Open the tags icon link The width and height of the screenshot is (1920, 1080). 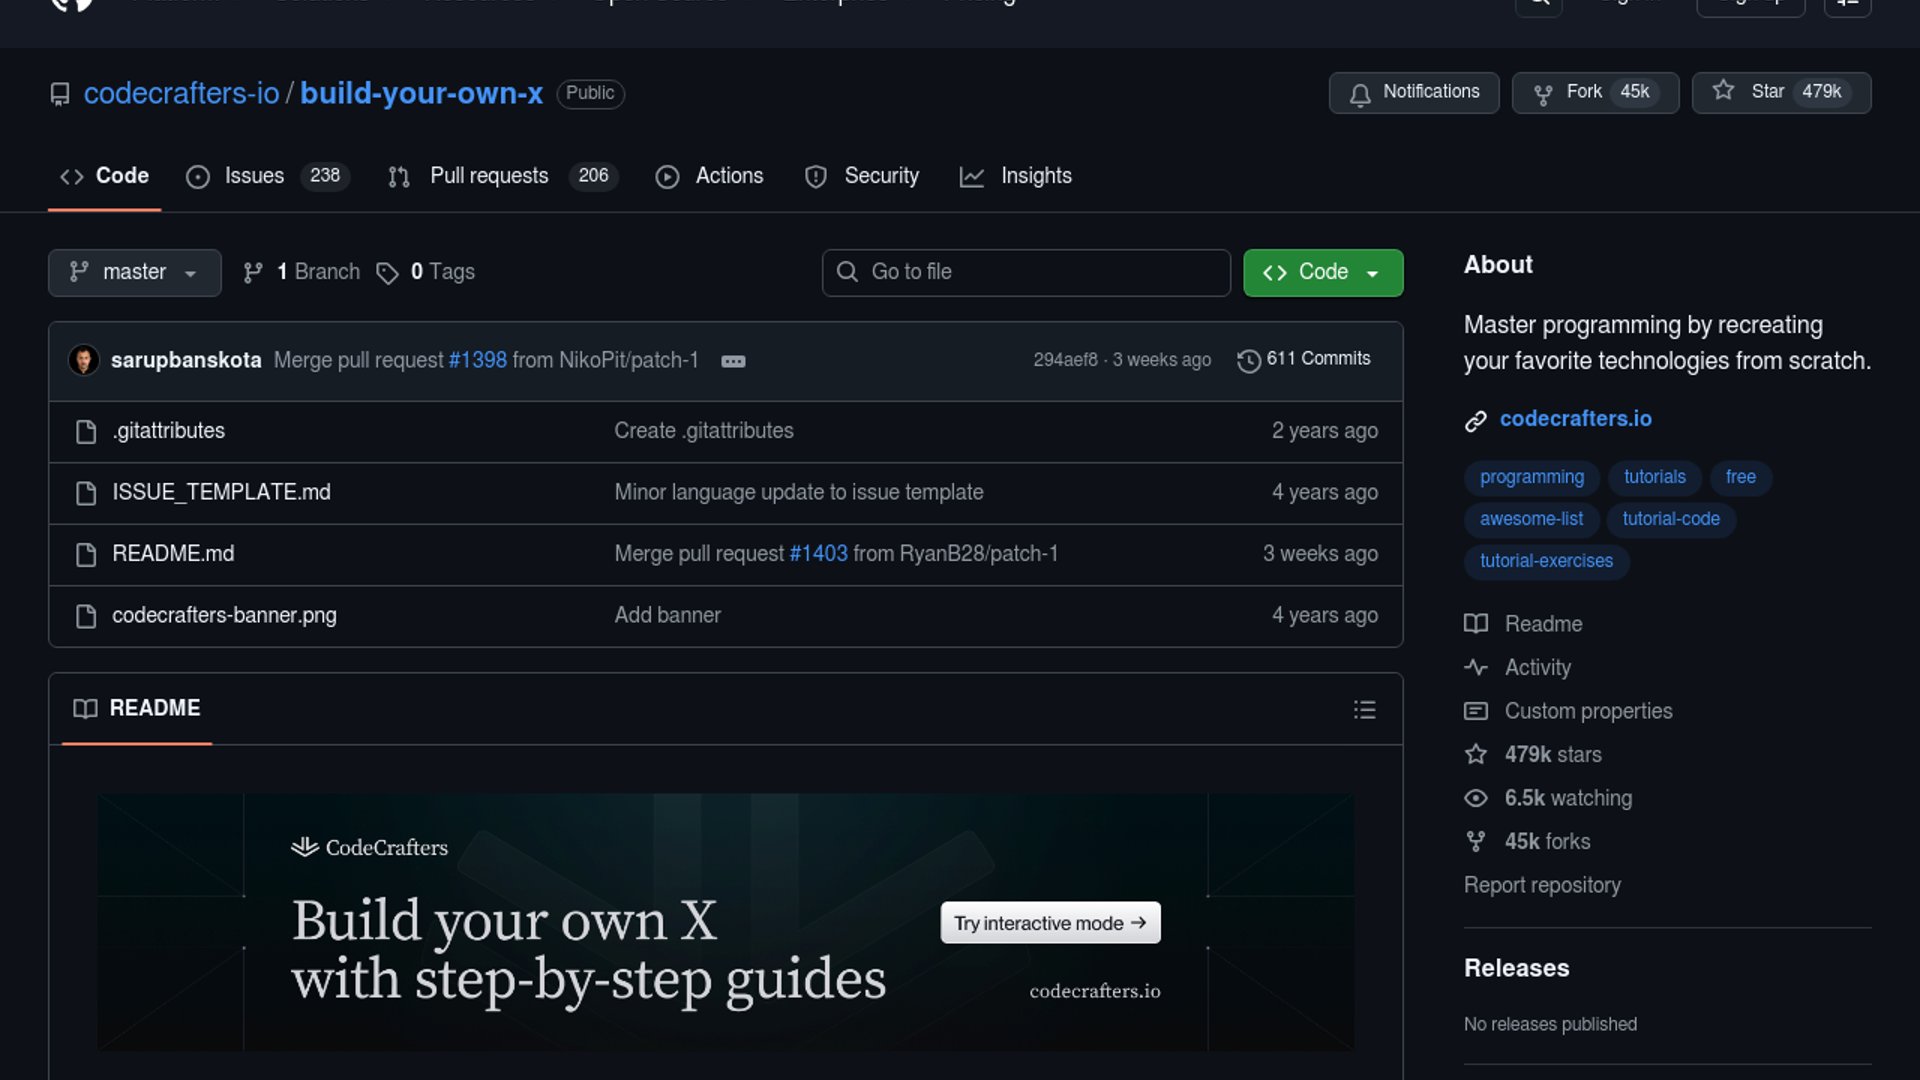(x=387, y=272)
